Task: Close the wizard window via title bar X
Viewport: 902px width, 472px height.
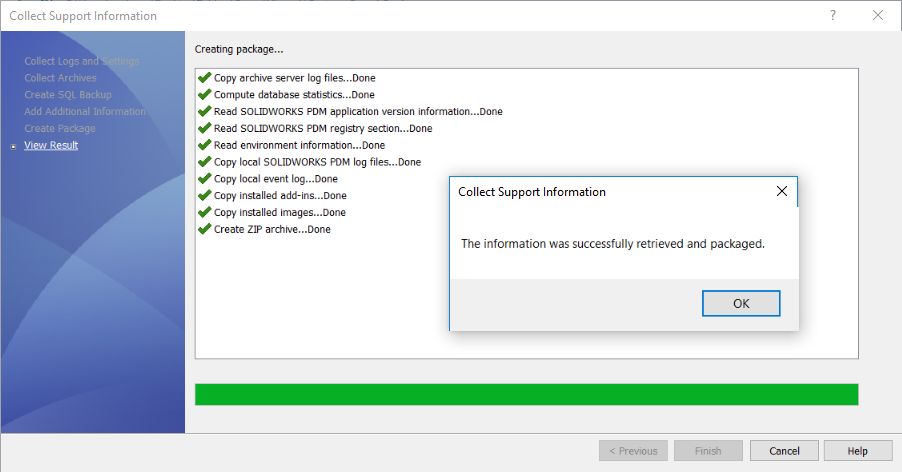Action: (878, 16)
